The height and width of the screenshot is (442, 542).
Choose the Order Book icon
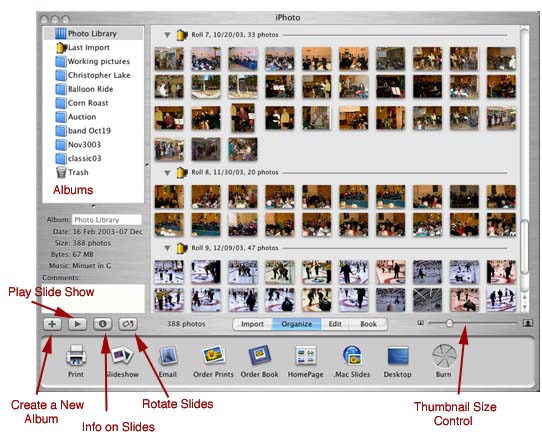click(260, 355)
